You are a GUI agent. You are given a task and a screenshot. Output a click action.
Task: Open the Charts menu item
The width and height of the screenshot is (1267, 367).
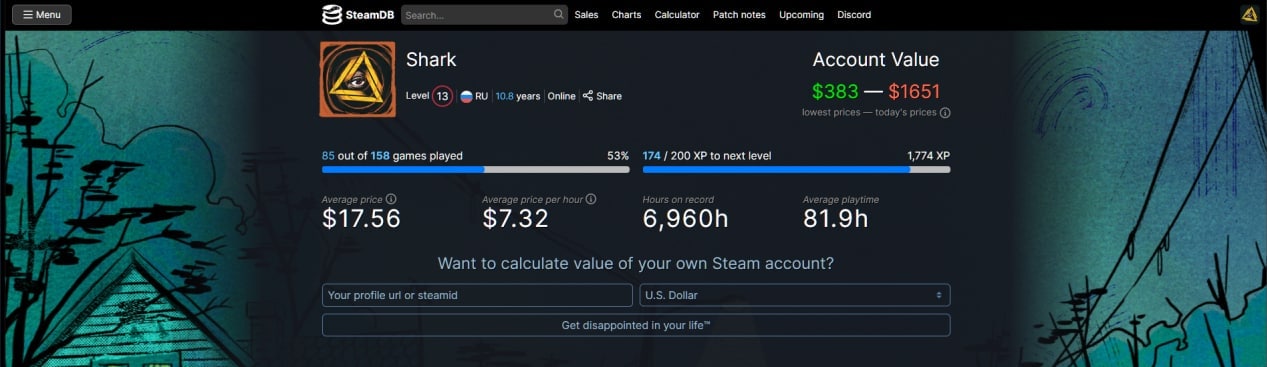click(626, 15)
